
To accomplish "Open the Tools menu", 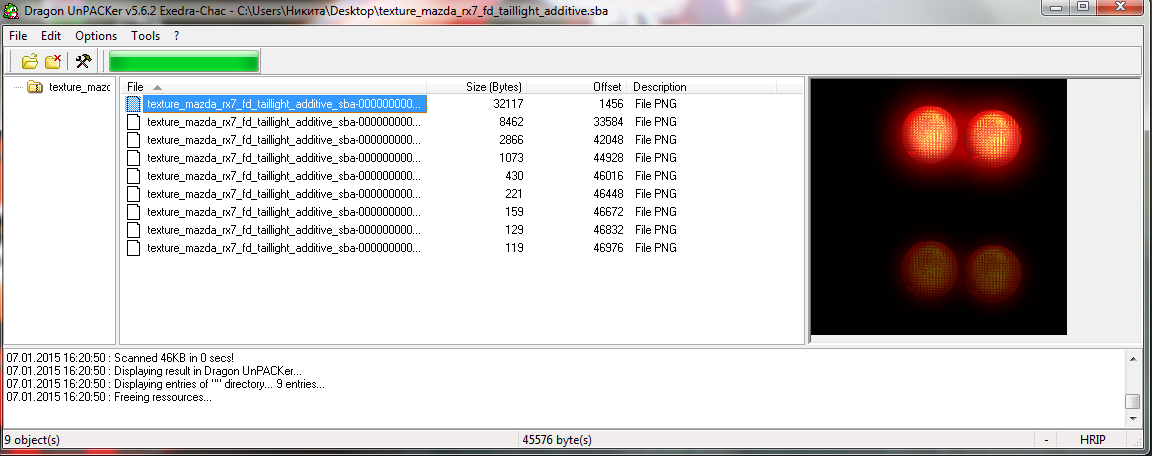I will [145, 35].
